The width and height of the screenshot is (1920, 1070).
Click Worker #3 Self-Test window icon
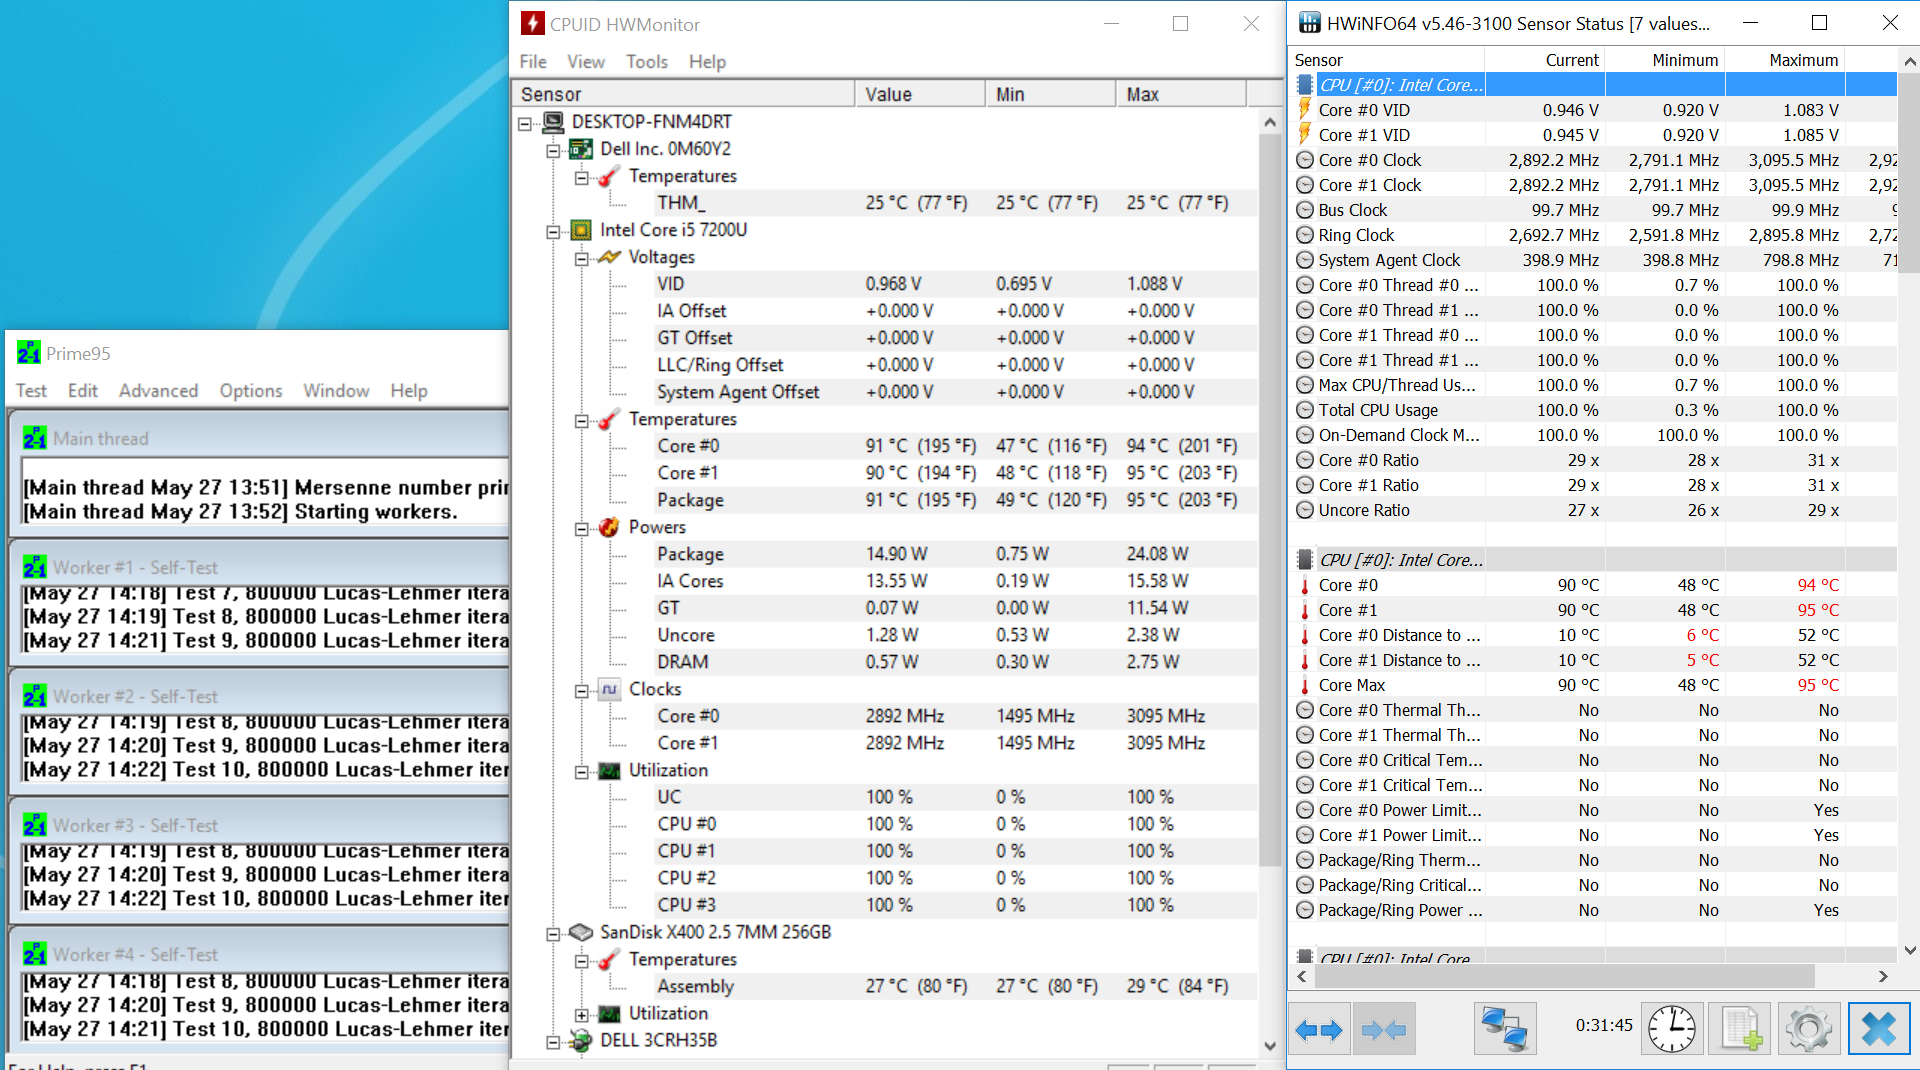click(35, 825)
